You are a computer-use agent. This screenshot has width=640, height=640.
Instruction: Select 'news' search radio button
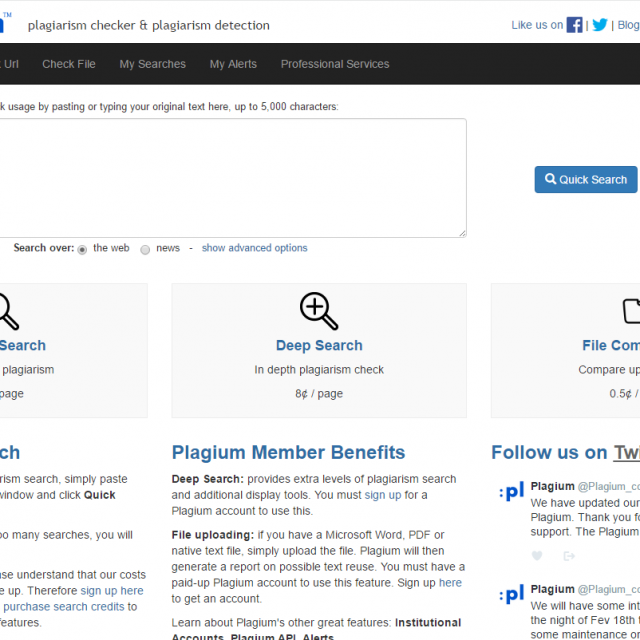click(x=145, y=249)
